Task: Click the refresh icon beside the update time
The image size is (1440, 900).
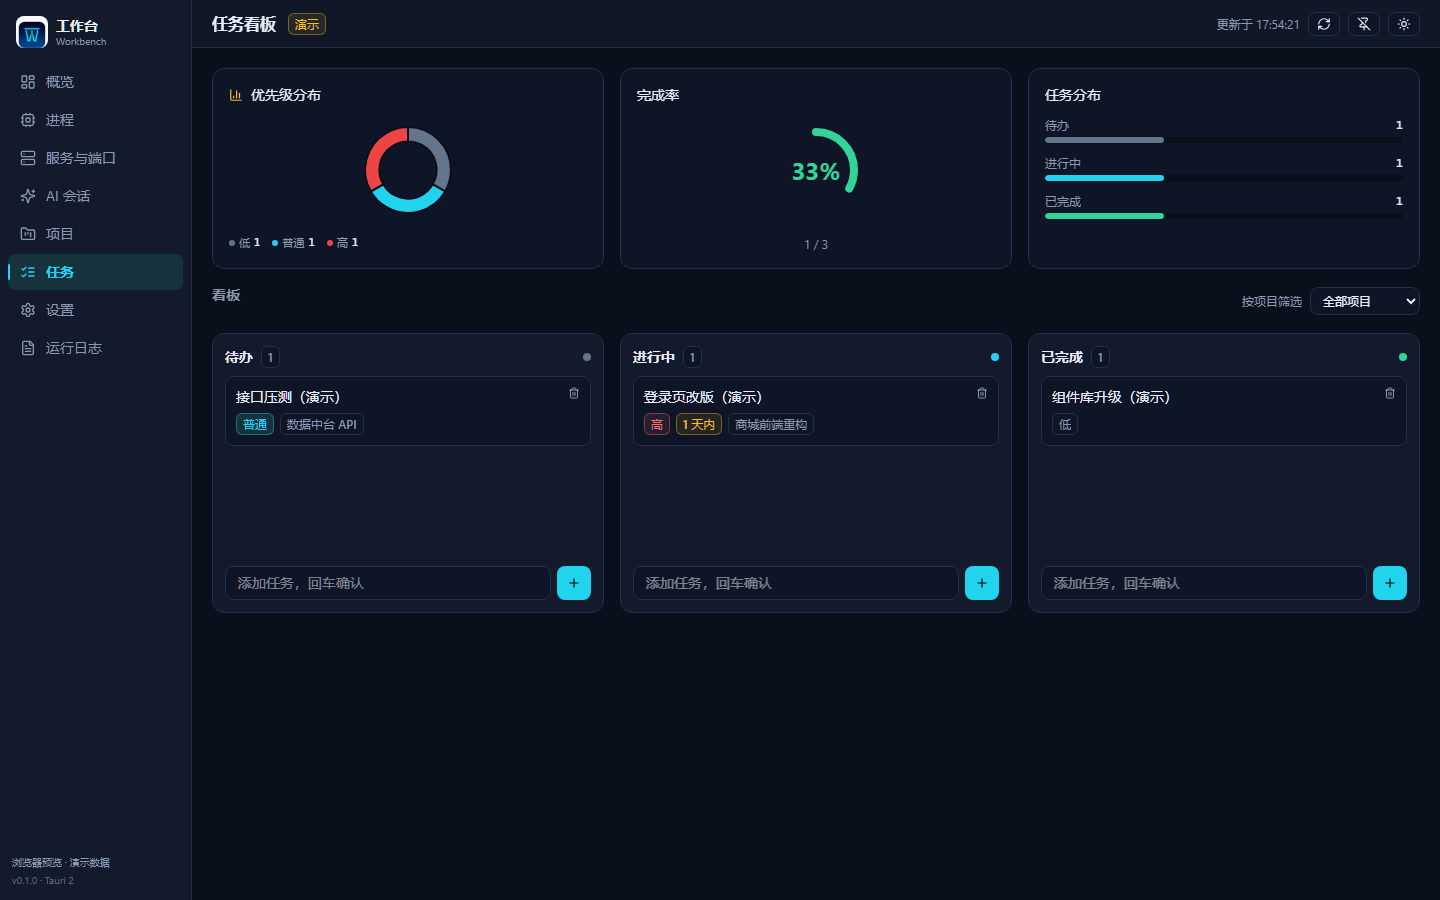Action: click(x=1324, y=24)
